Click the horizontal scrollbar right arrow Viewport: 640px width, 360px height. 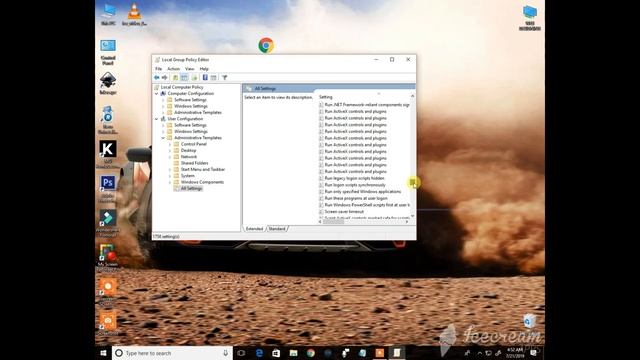(407, 222)
